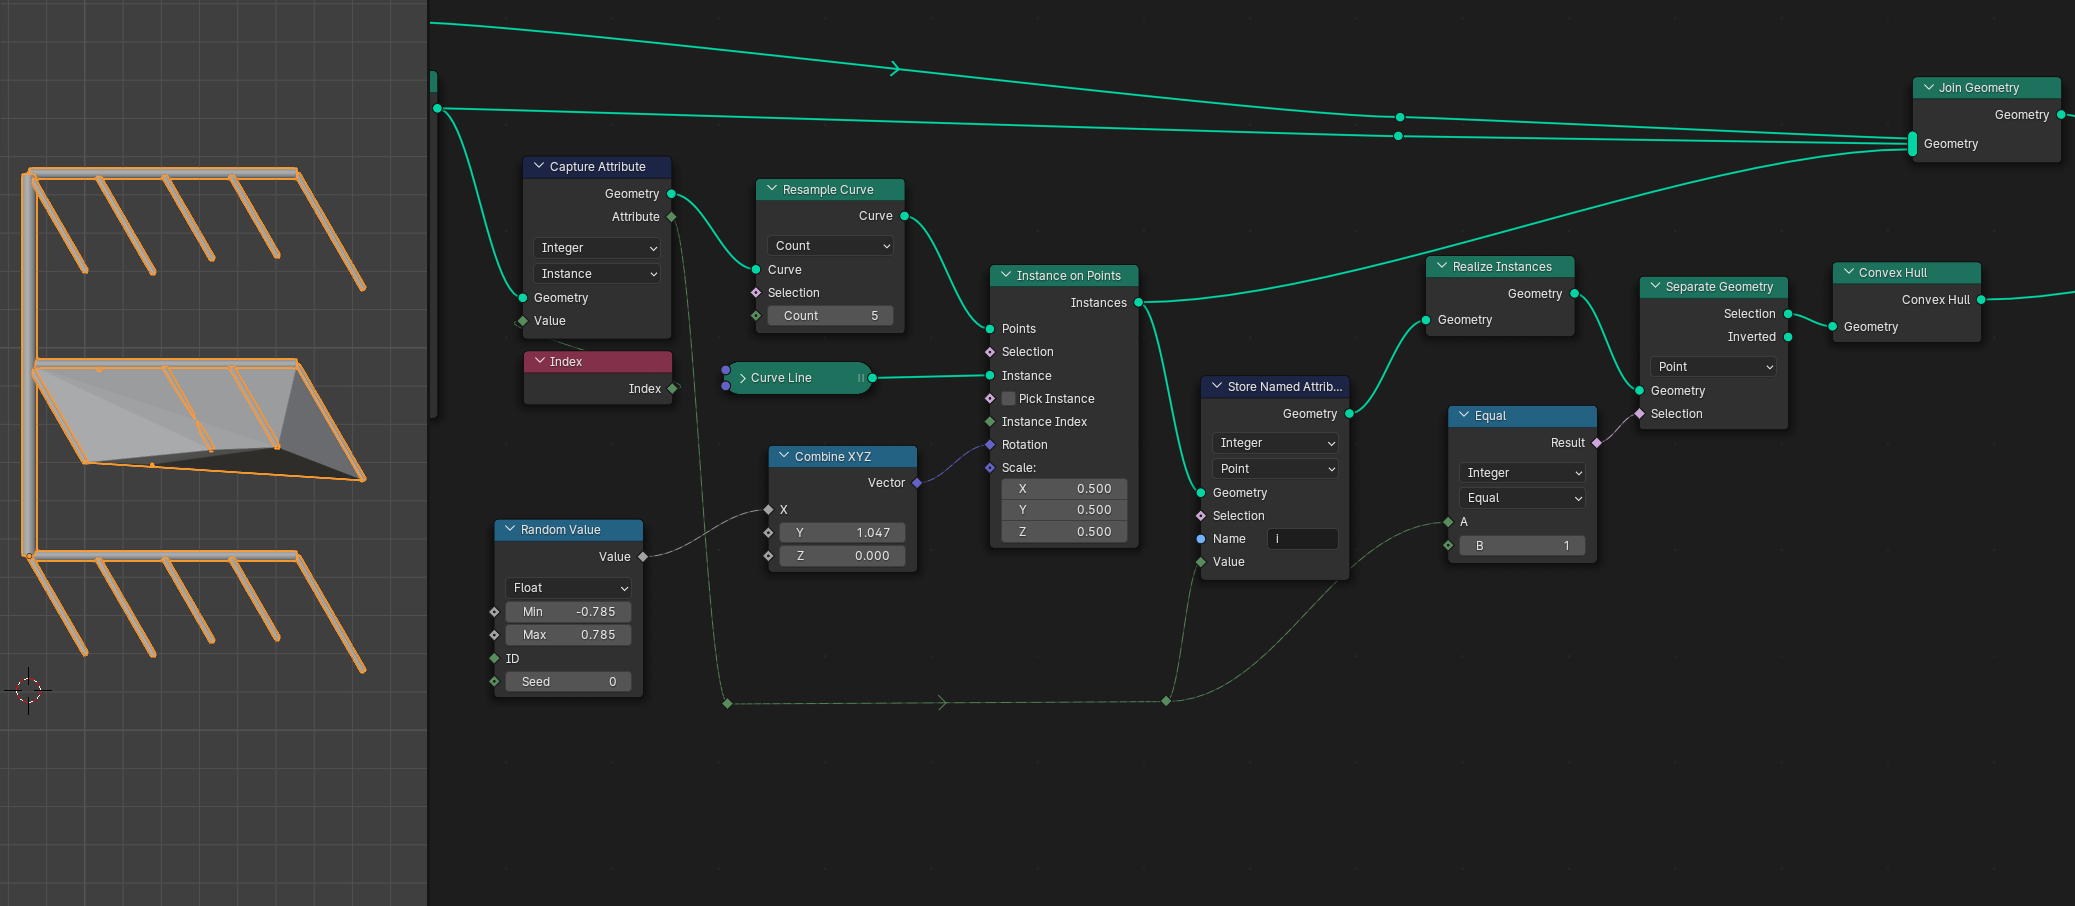This screenshot has width=2075, height=906.
Task: Collapse the Combine XYZ node
Action: pos(784,456)
